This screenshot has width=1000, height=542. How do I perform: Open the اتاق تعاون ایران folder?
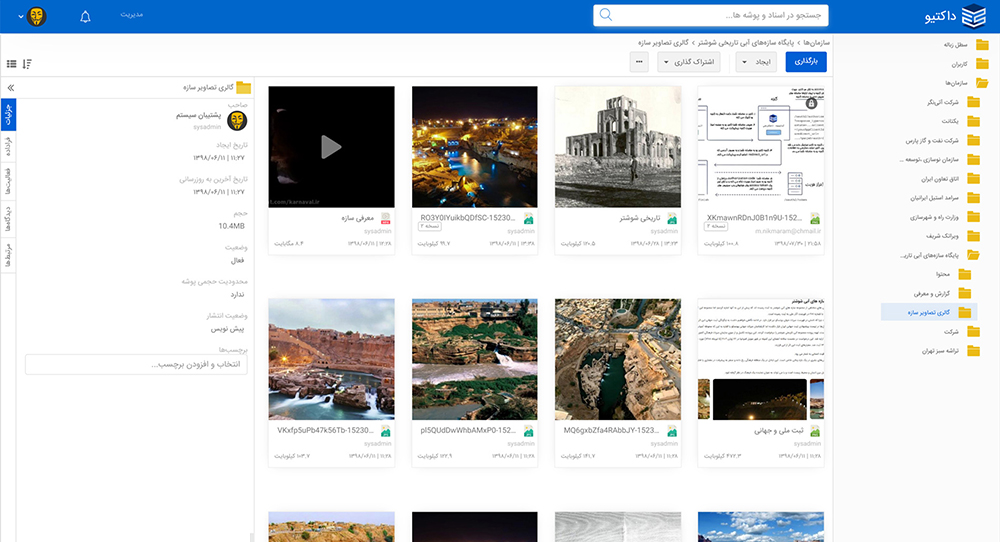click(x=950, y=179)
